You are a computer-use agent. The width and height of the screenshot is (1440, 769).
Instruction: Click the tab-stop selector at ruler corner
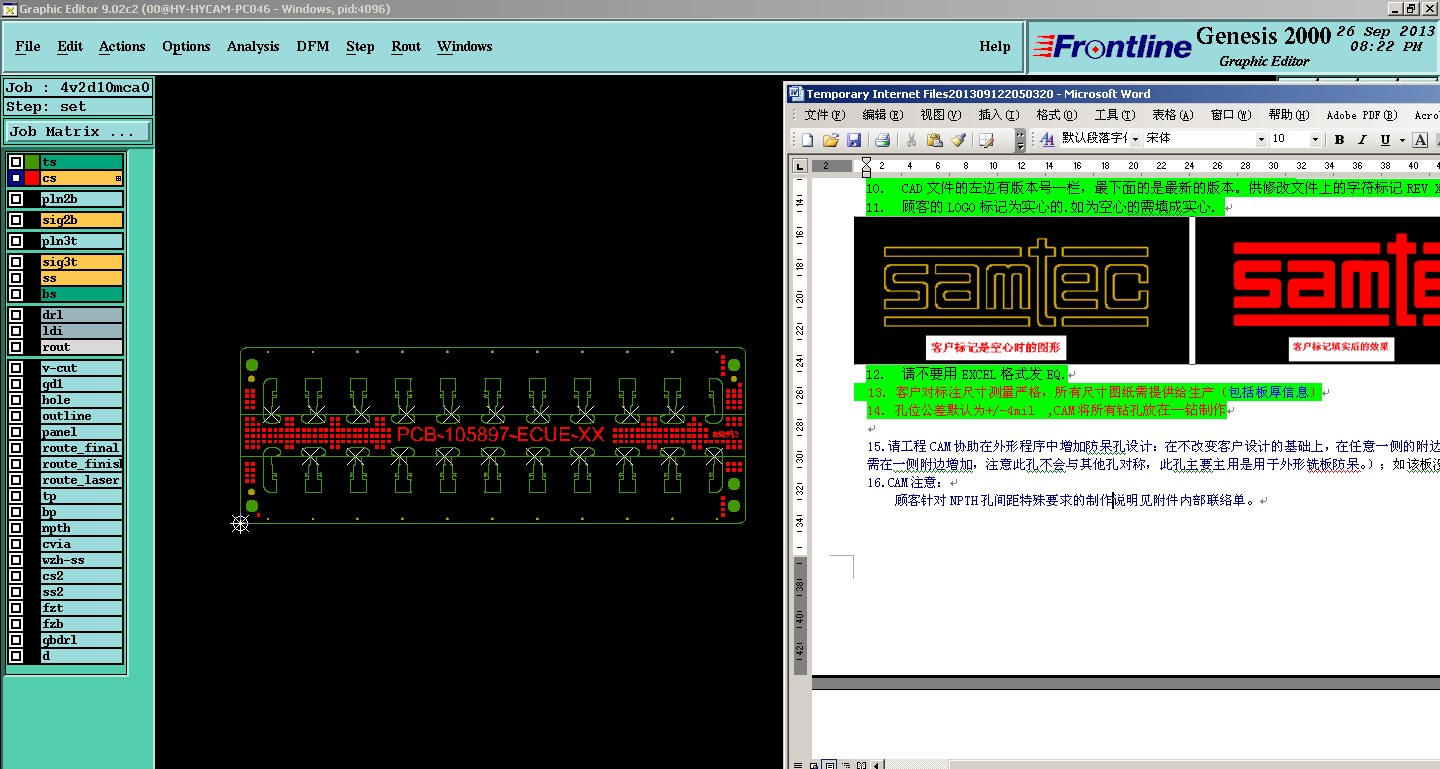(801, 166)
